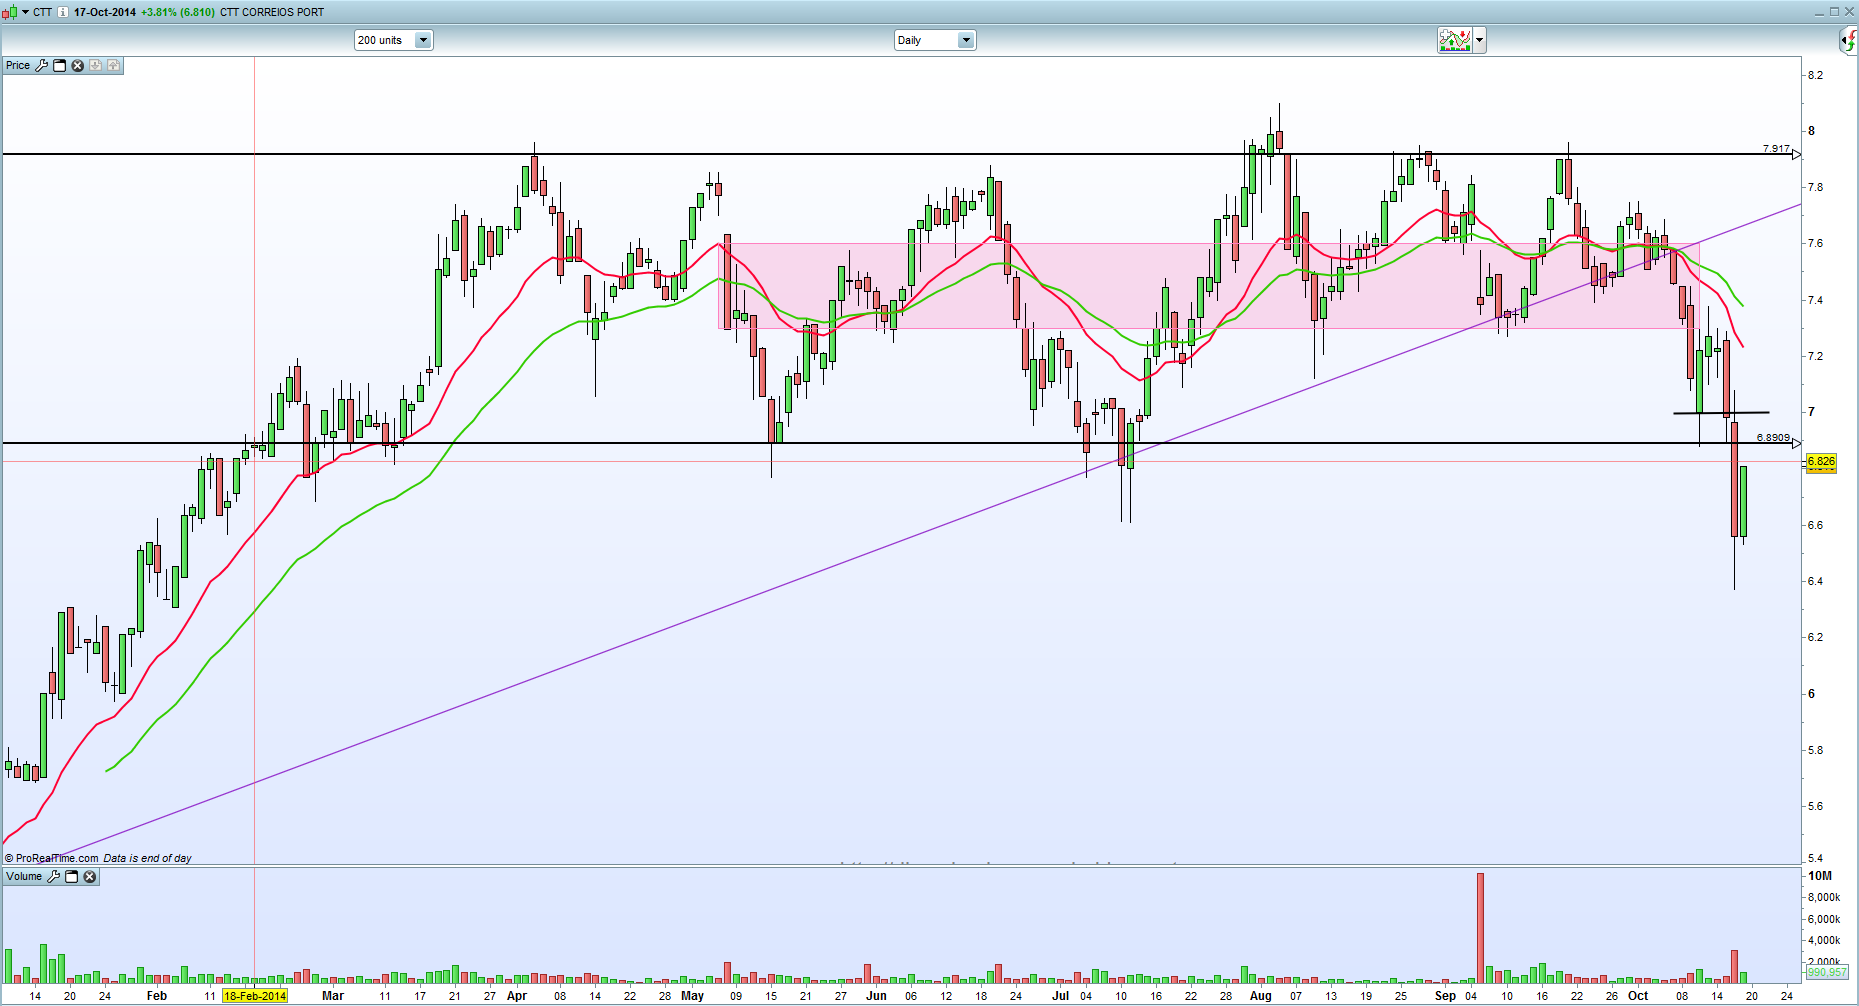Image resolution: width=1859 pixels, height=1006 pixels.
Task: Click the 7.917 resistance line label
Action: (1776, 148)
